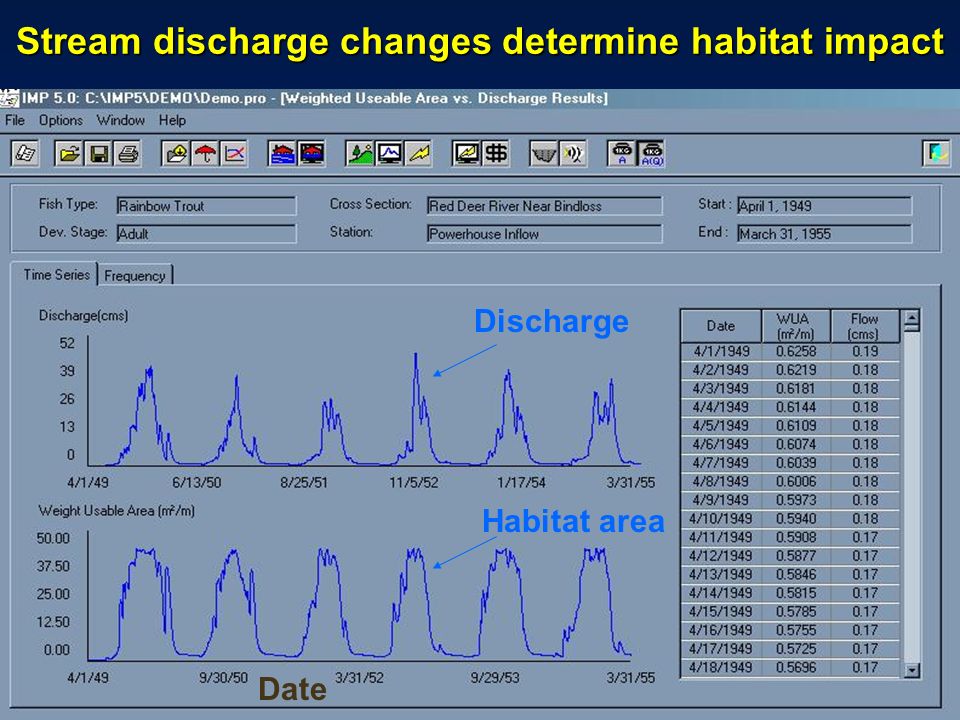The image size is (960, 720).
Task: Click the speaker sound icon
Action: tap(572, 153)
